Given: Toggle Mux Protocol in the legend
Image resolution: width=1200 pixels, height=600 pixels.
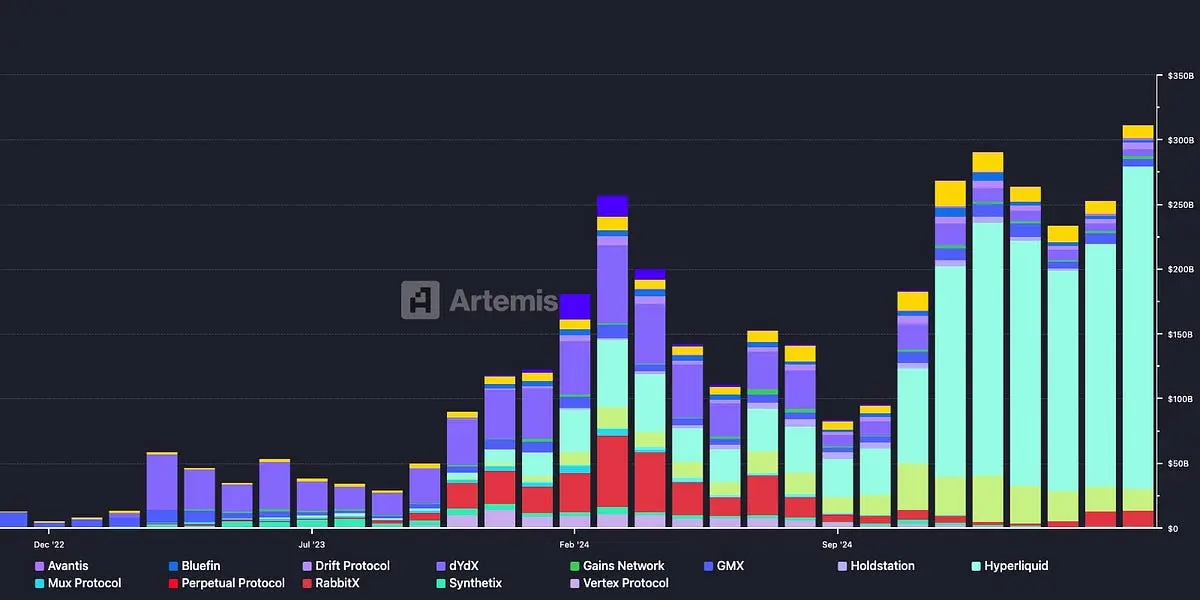Looking at the screenshot, I should click(x=78, y=583).
